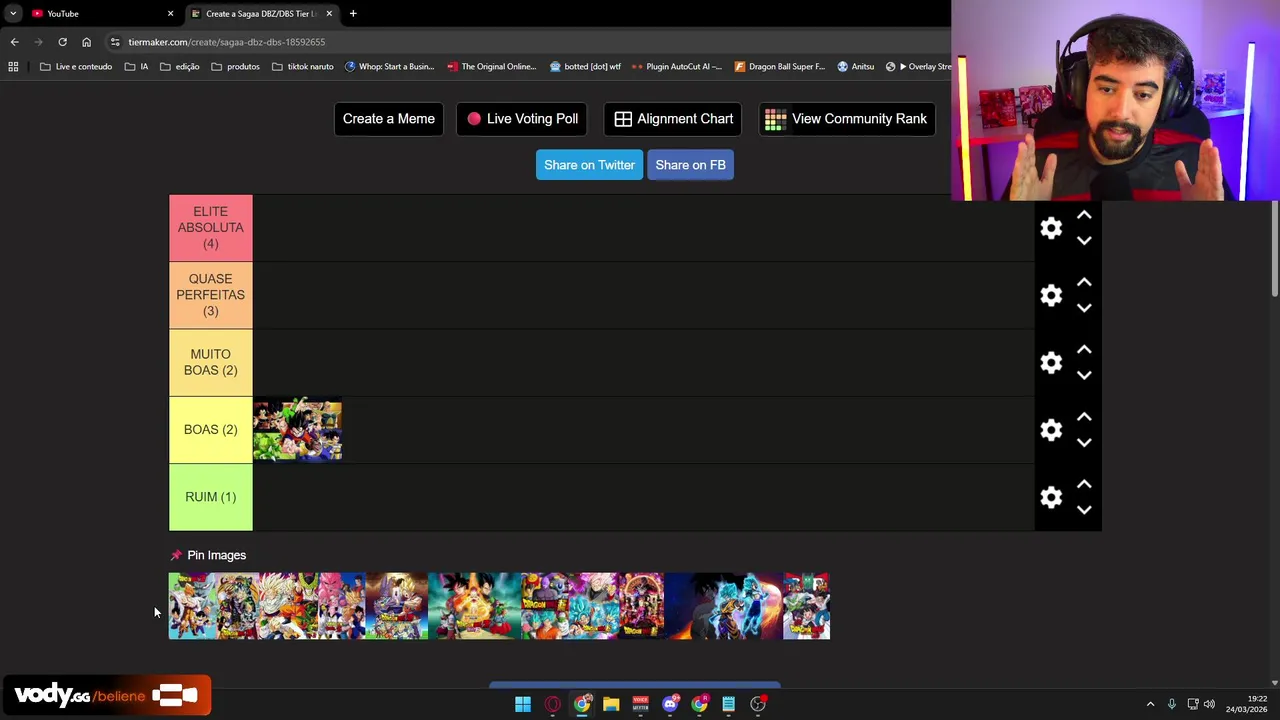Image resolution: width=1280 pixels, height=720 pixels.
Task: Open the browser apps grid shortcut
Action: coord(13,67)
